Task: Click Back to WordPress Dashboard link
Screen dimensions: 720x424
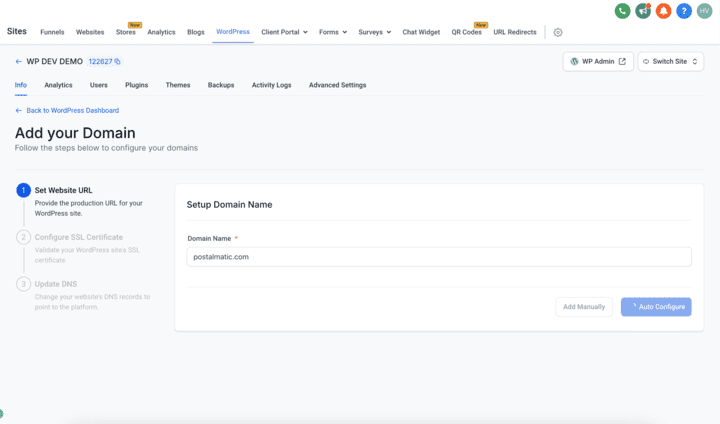Action: pos(73,110)
